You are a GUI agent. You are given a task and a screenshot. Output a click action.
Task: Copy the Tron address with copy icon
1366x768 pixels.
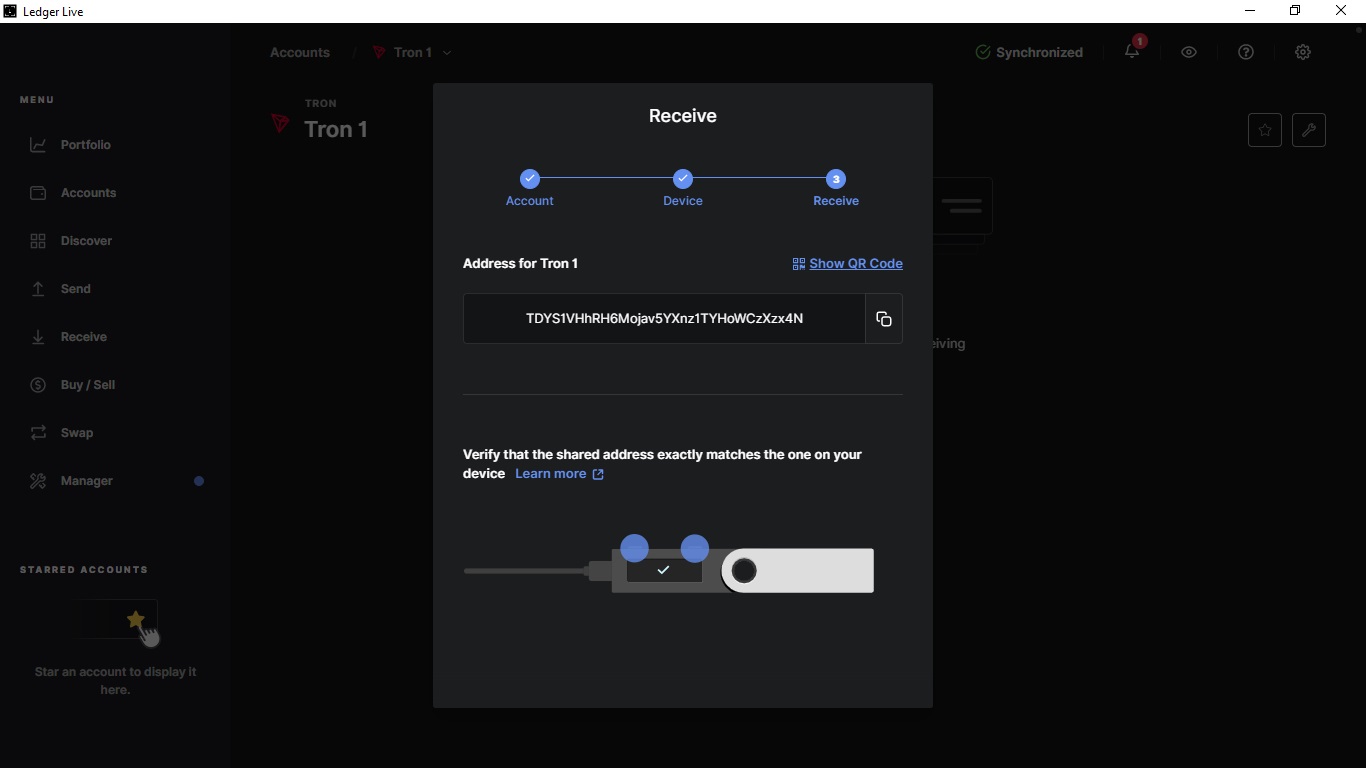click(884, 319)
